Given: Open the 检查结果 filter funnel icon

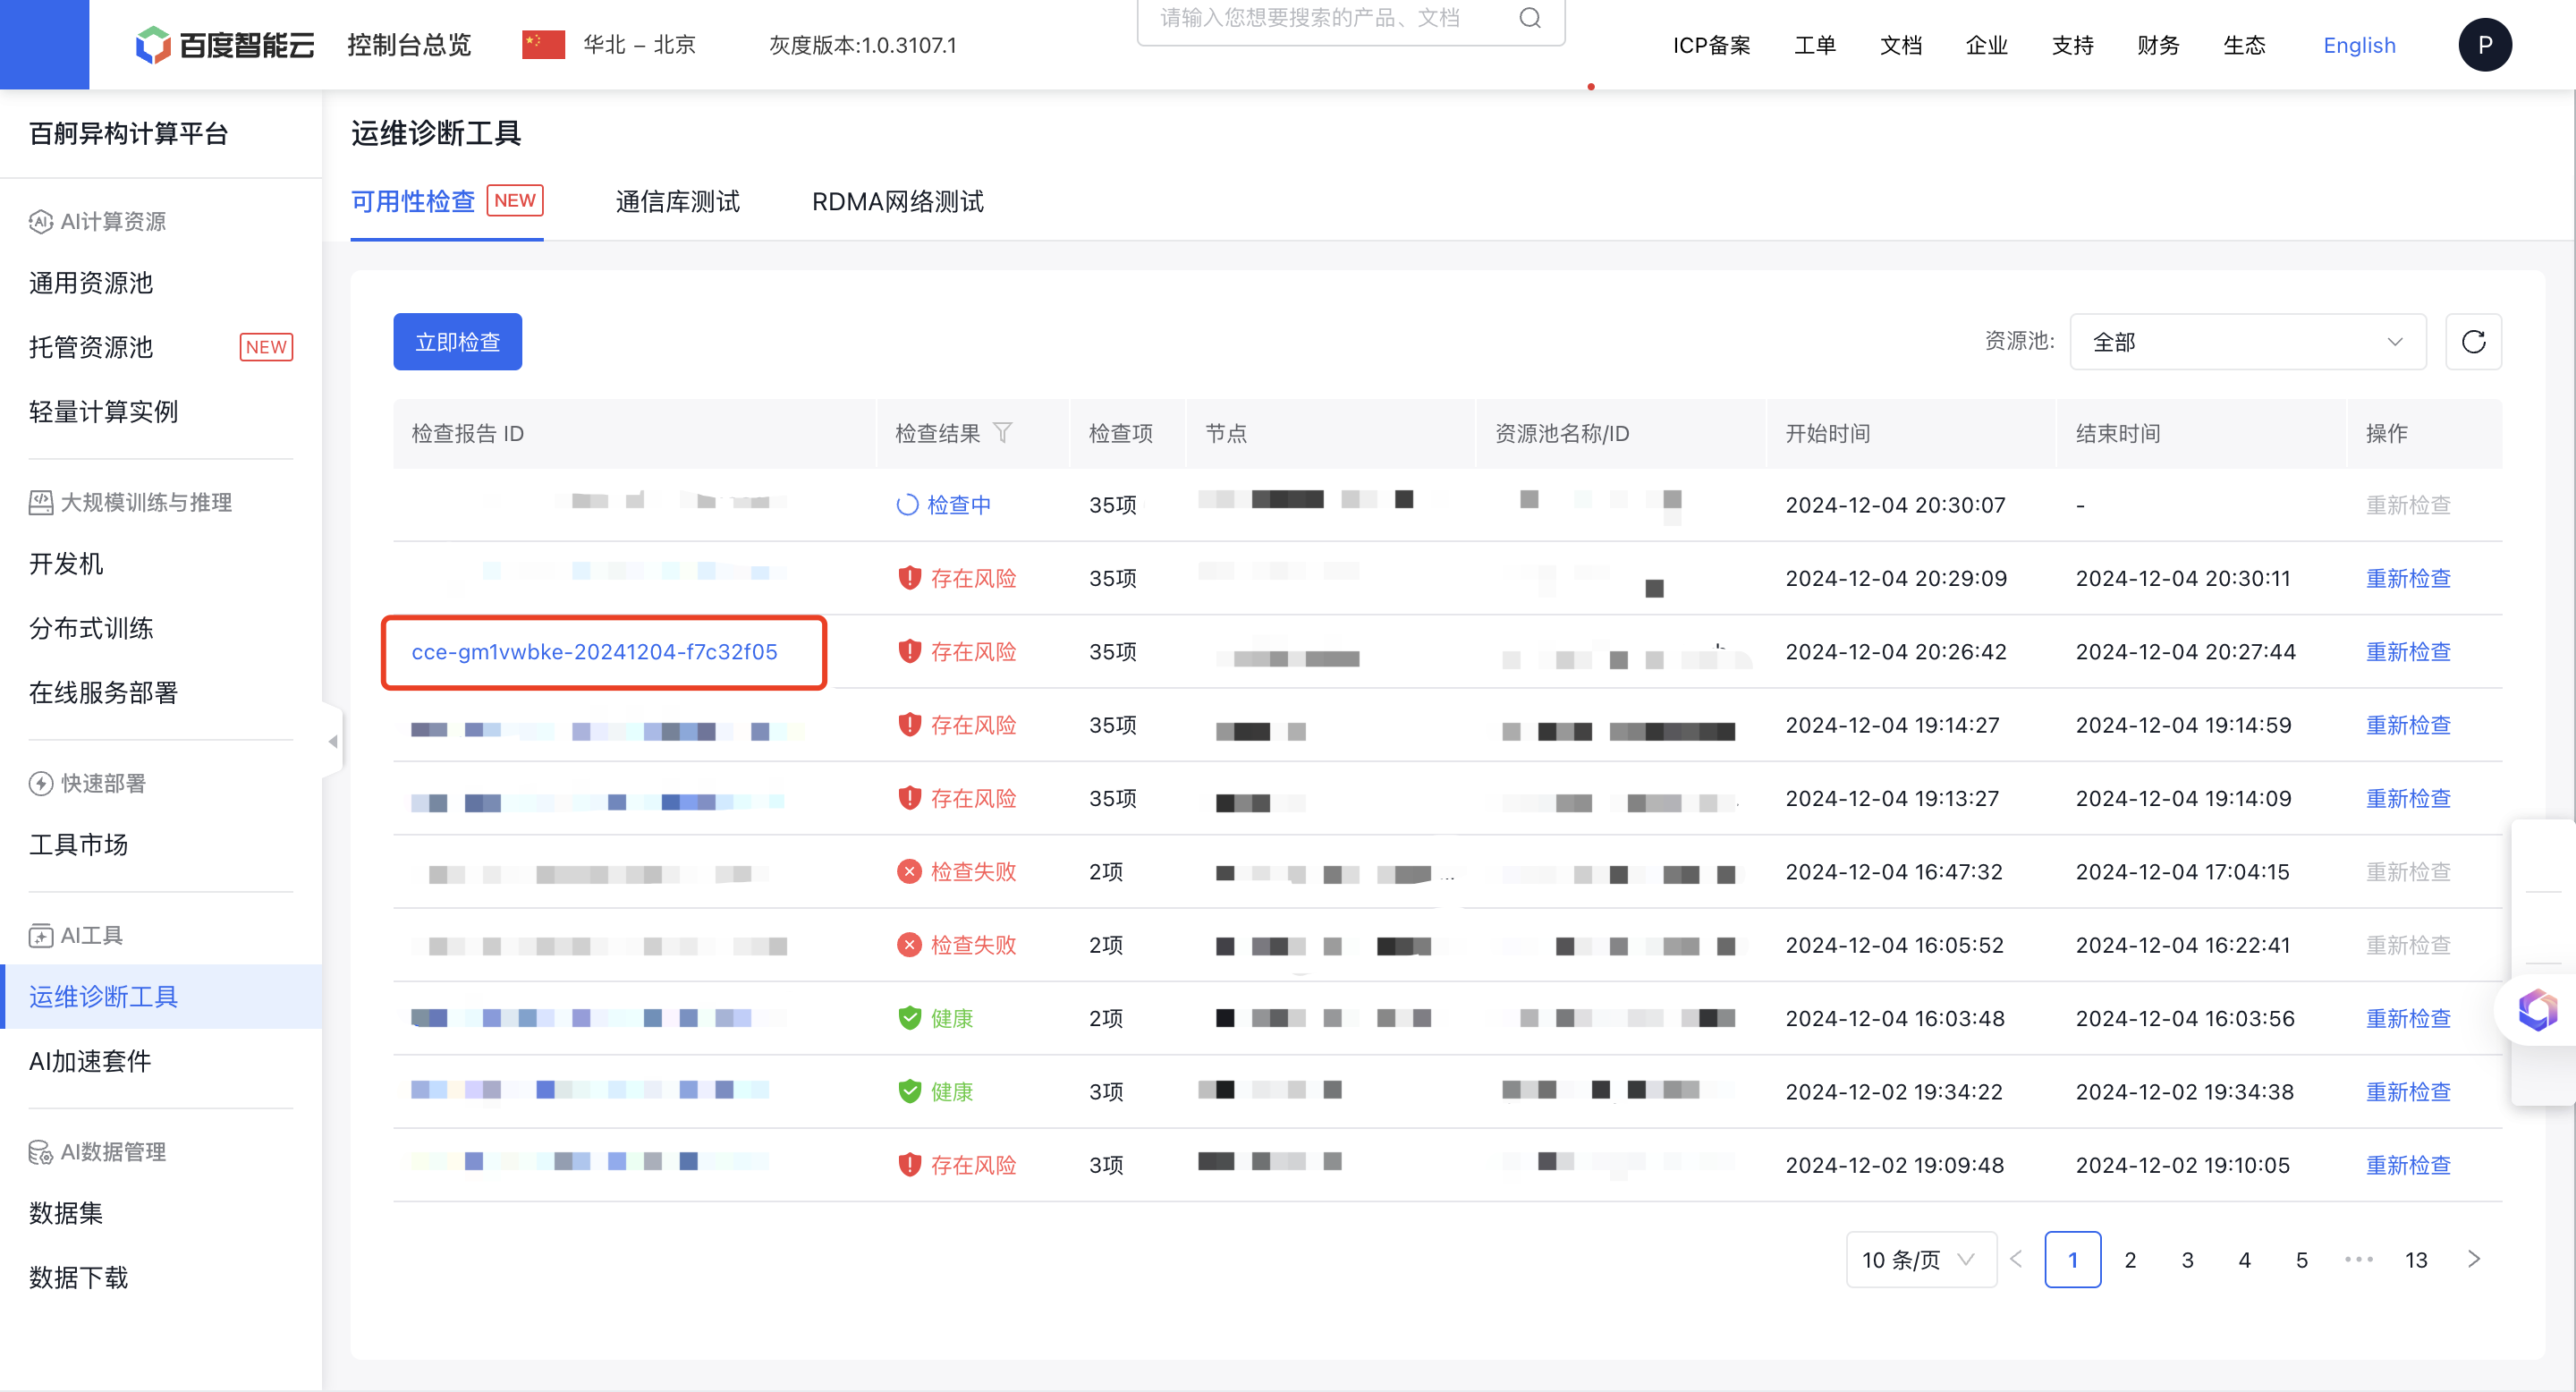Looking at the screenshot, I should [1003, 433].
